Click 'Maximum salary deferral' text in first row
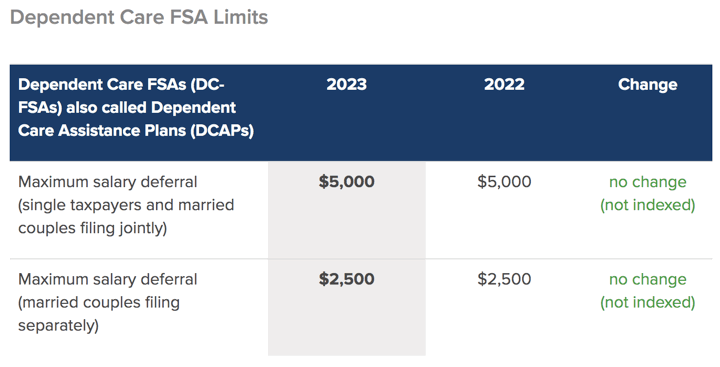This screenshot has height=367, width=720. pos(107,182)
